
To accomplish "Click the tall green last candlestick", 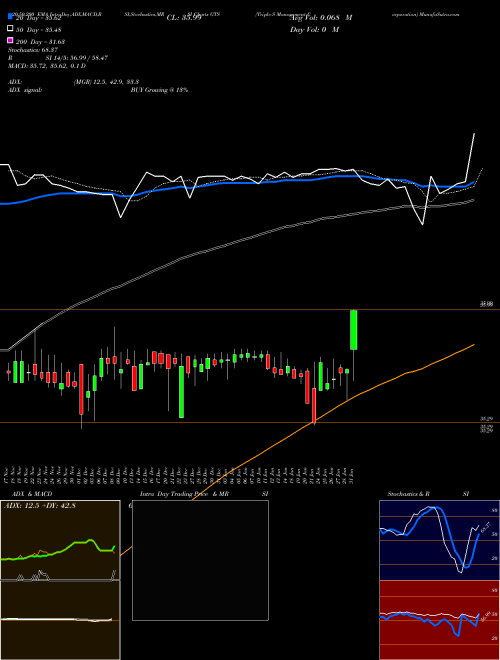I will point(354,330).
